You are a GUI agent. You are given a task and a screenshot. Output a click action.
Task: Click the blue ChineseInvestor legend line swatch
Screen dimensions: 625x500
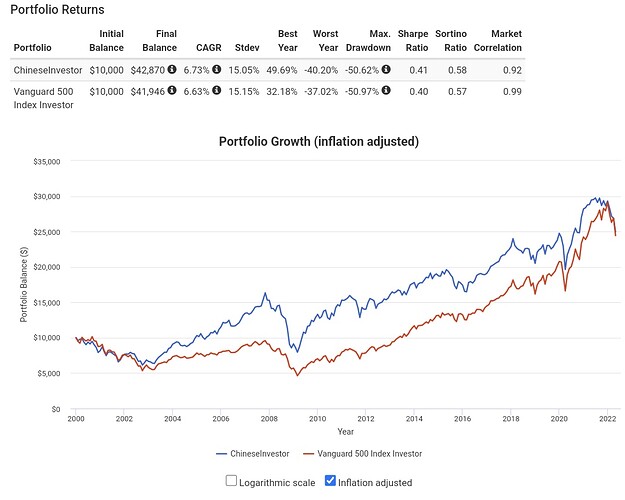click(x=221, y=454)
